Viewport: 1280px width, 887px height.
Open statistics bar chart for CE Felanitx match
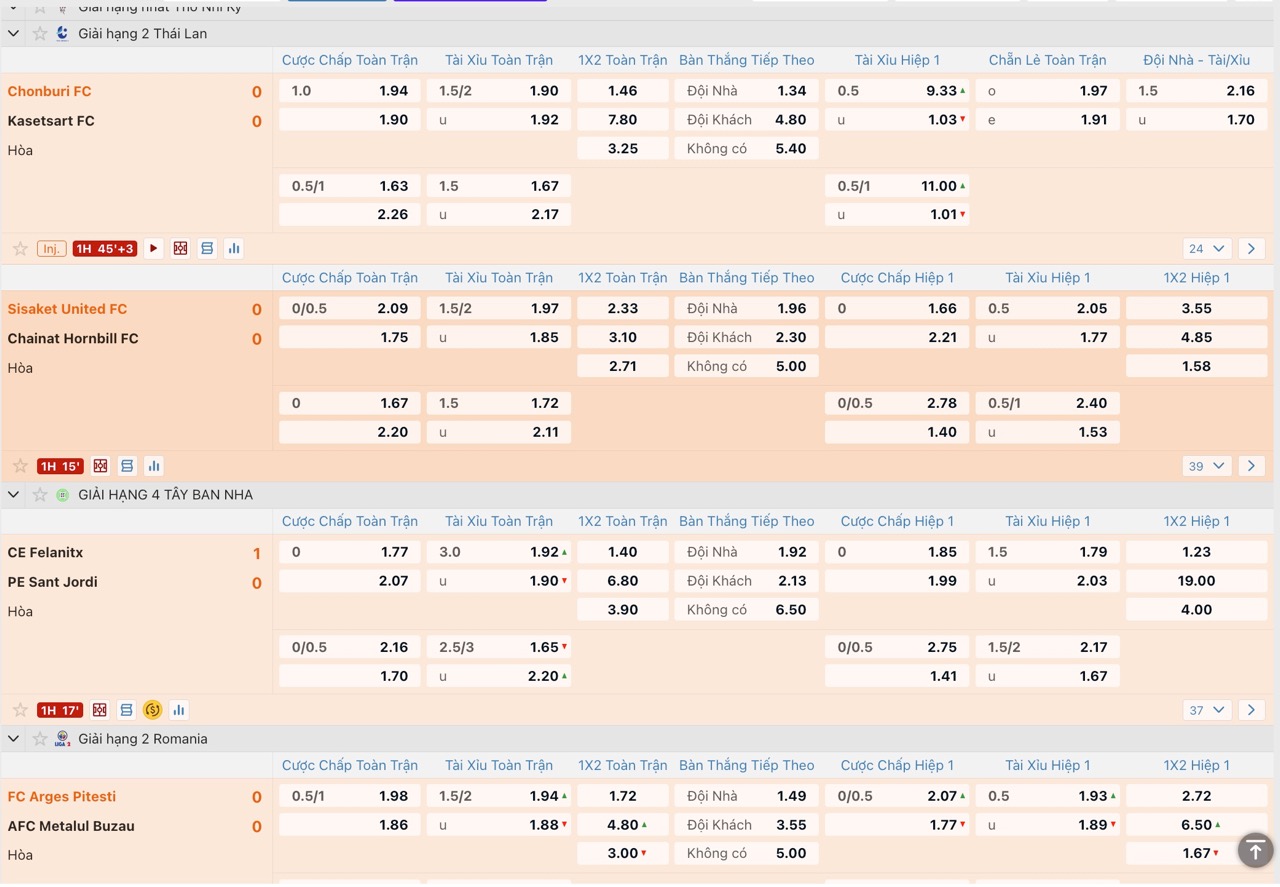pyautogui.click(x=179, y=710)
